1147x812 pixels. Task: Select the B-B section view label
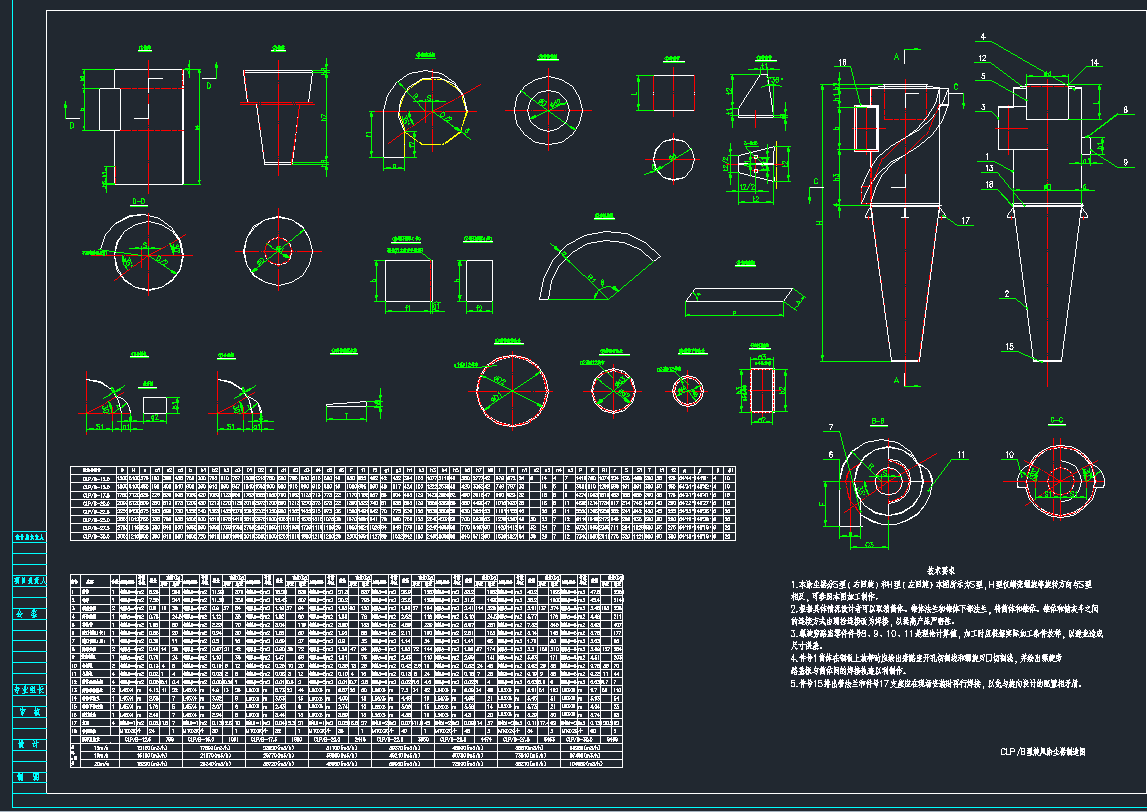tap(879, 420)
